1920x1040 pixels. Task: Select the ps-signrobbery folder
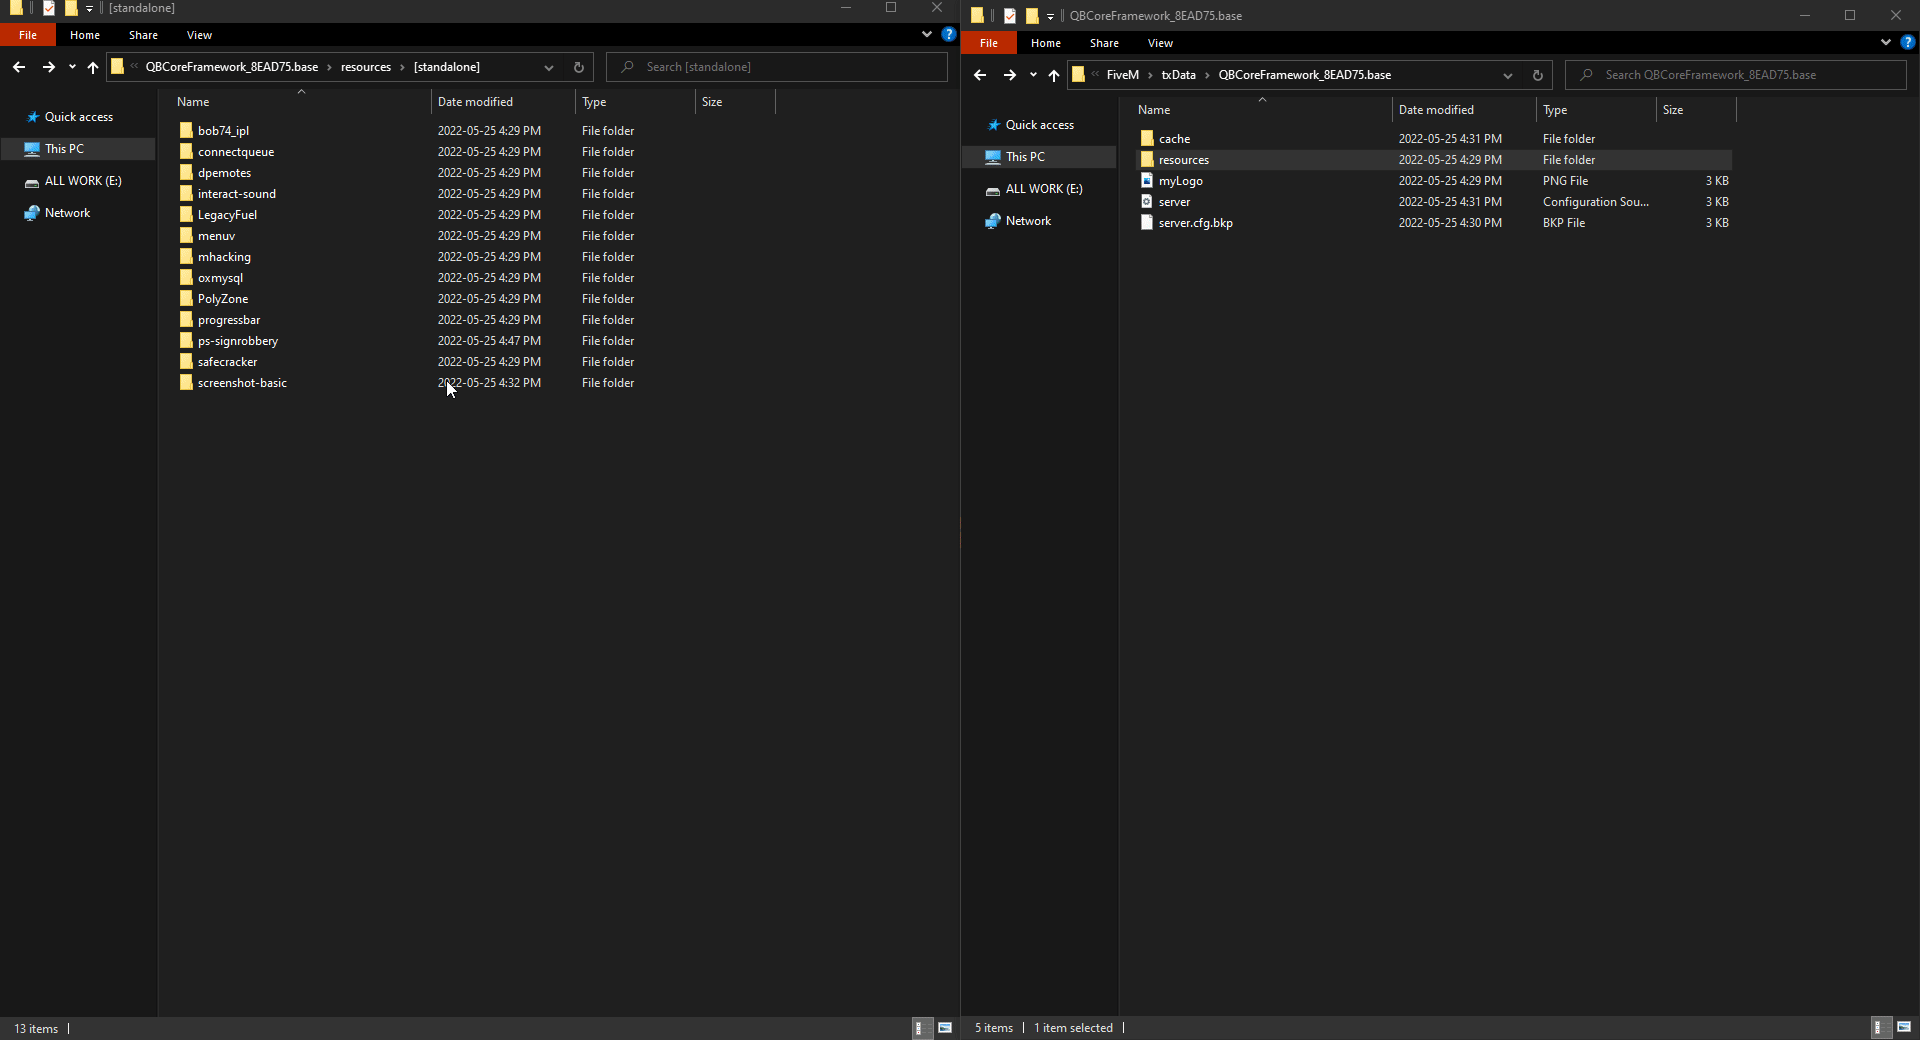(x=238, y=341)
